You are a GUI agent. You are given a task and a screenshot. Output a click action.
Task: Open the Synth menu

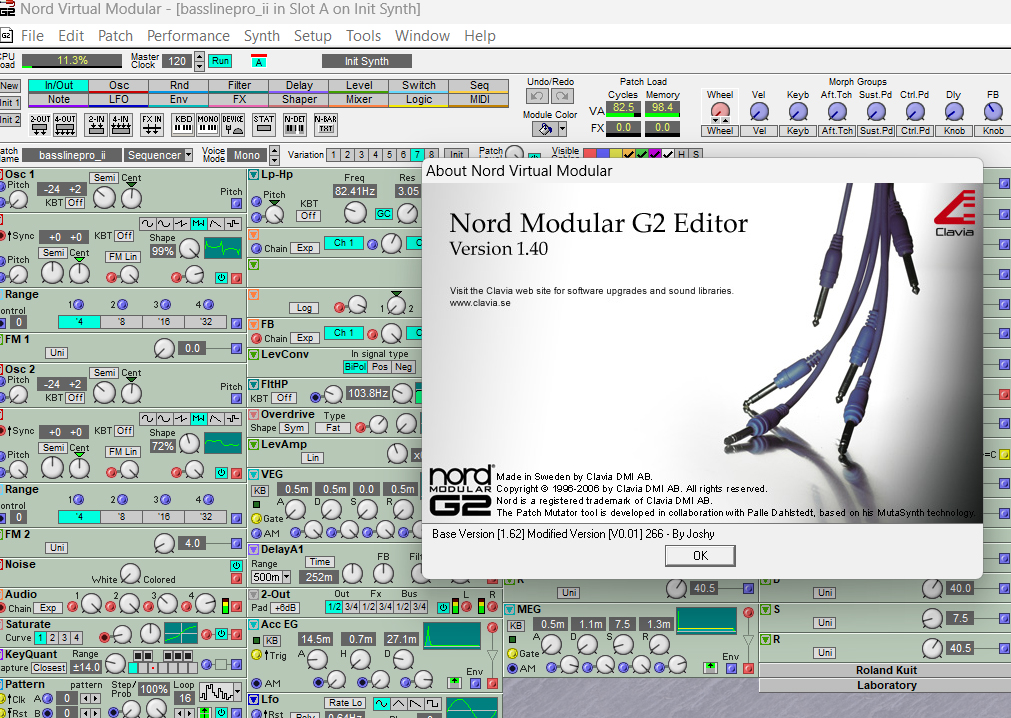tap(262, 36)
